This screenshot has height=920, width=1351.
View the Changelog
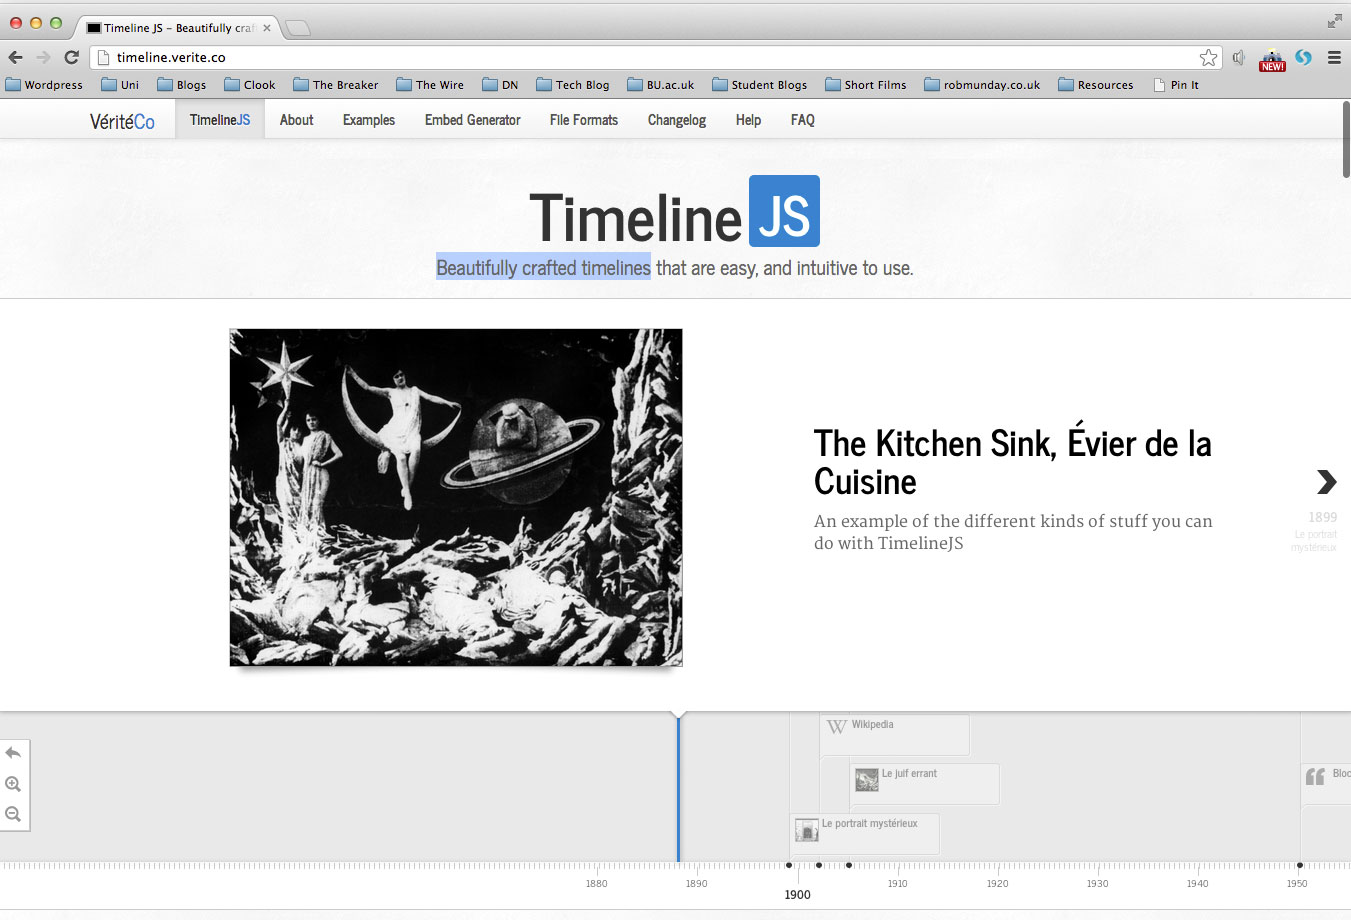coord(677,120)
